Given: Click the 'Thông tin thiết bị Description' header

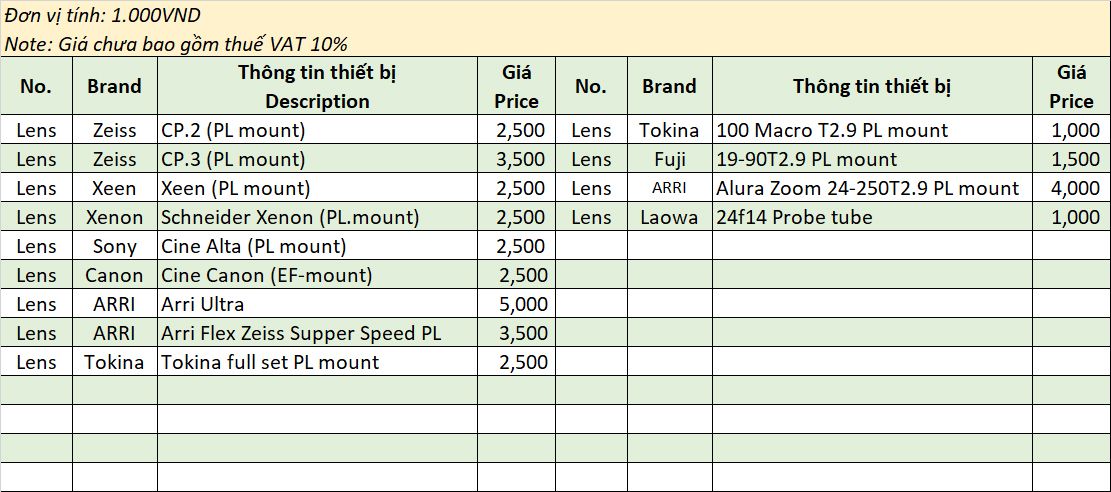Looking at the screenshot, I should click(x=317, y=86).
